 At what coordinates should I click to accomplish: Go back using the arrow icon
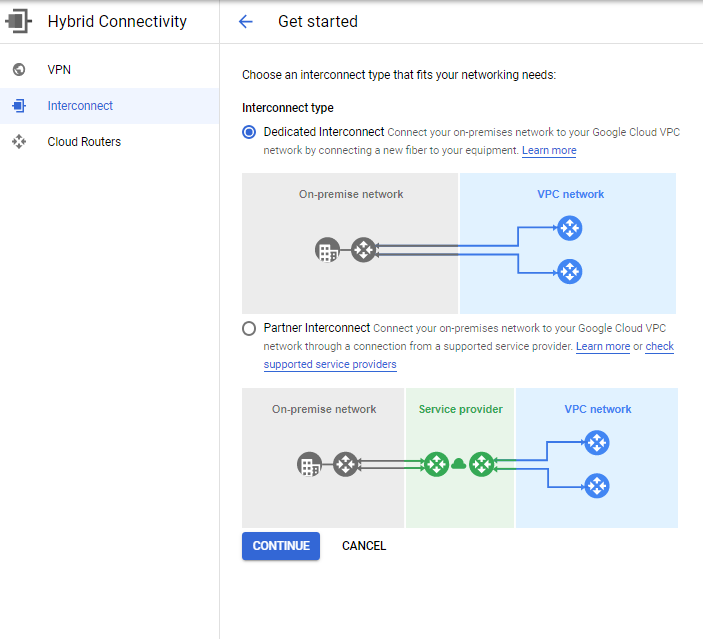(x=246, y=22)
